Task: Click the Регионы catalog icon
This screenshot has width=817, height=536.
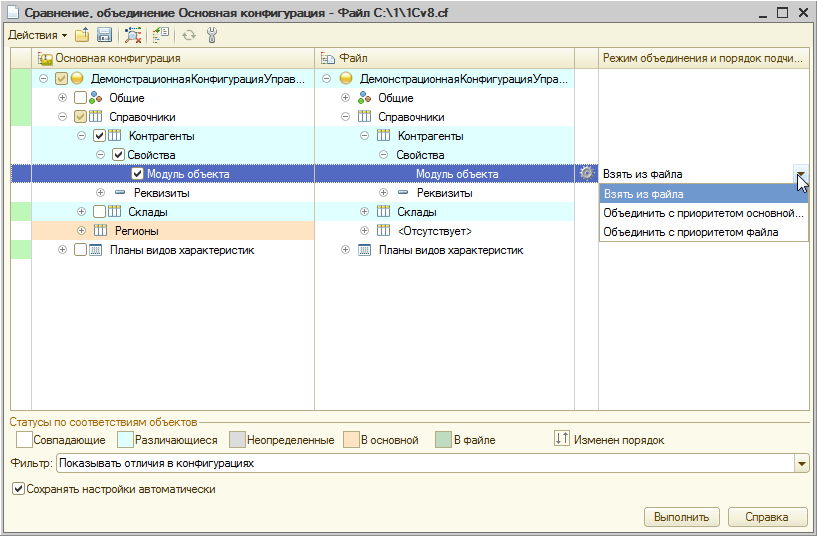Action: point(101,231)
